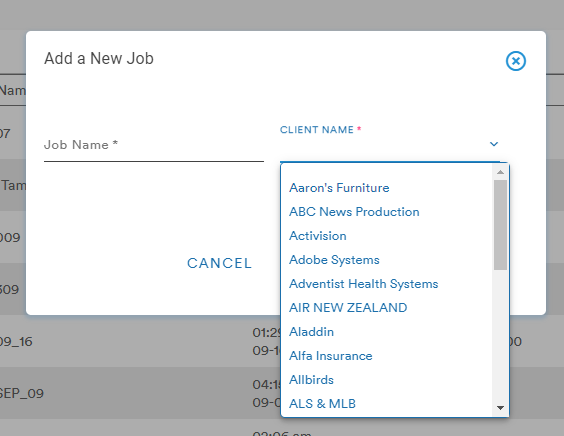Click dropdown scrollbar down arrow
Image resolution: width=564 pixels, height=436 pixels.
(x=500, y=408)
